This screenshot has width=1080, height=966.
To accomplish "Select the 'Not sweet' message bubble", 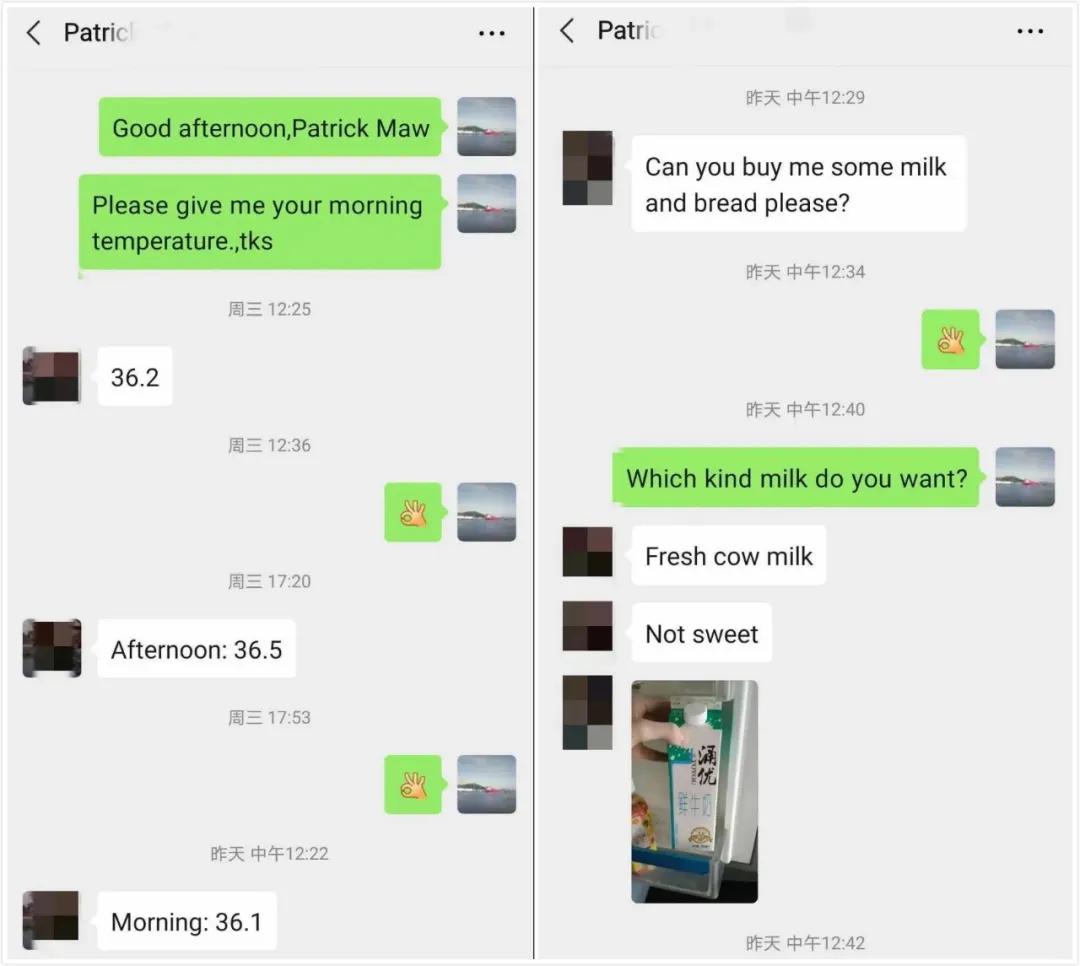I will click(x=701, y=633).
